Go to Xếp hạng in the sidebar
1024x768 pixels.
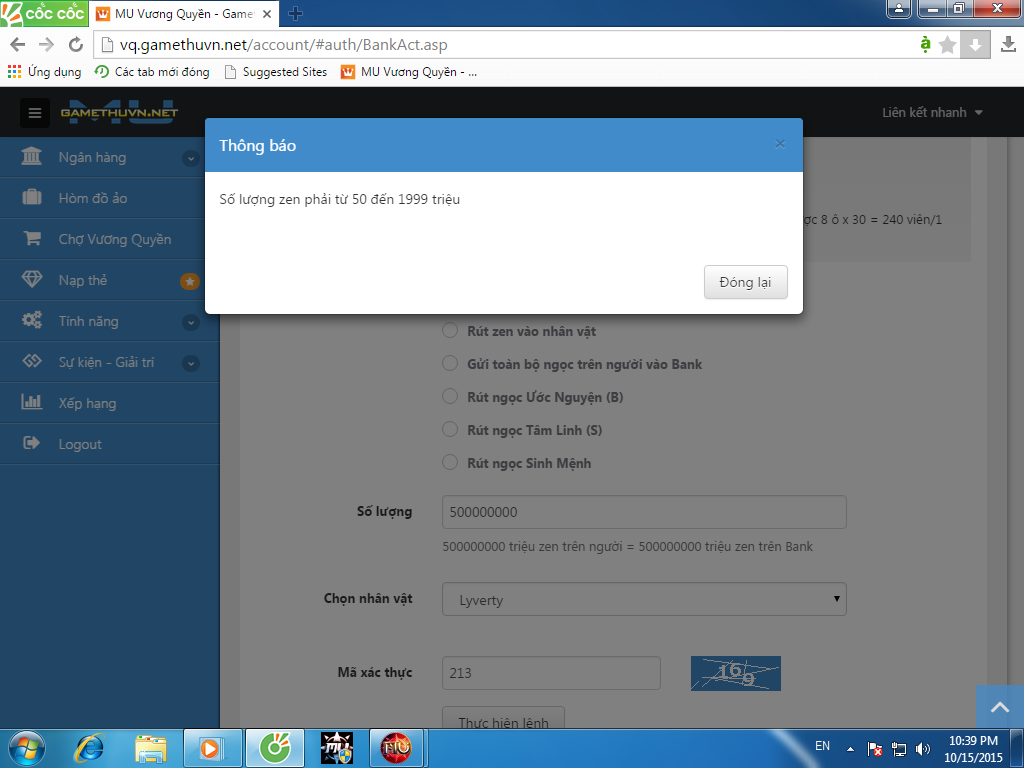[x=87, y=403]
